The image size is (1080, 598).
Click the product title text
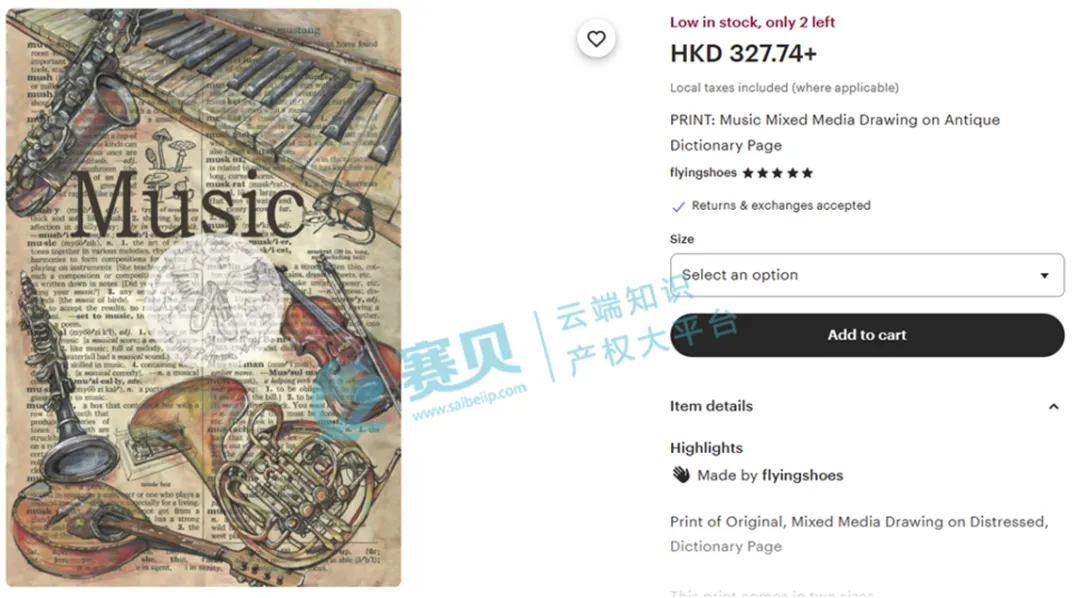(x=835, y=132)
